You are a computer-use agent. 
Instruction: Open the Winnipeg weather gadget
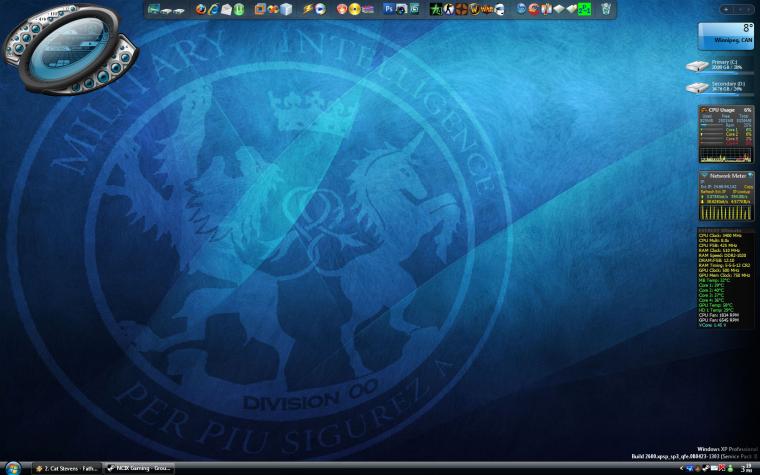pyautogui.click(x=726, y=35)
